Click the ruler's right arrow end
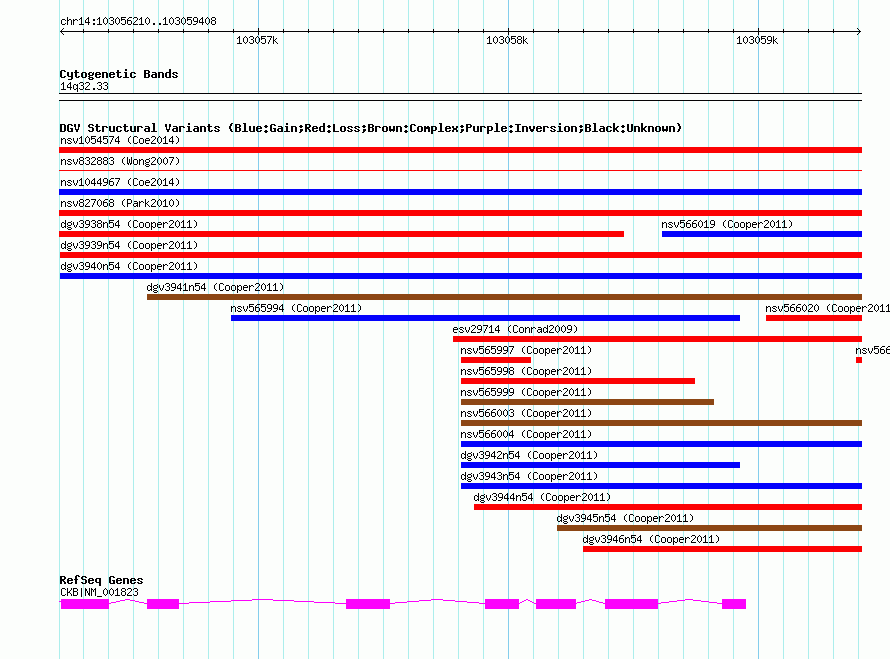This screenshot has width=890, height=659. point(859,31)
